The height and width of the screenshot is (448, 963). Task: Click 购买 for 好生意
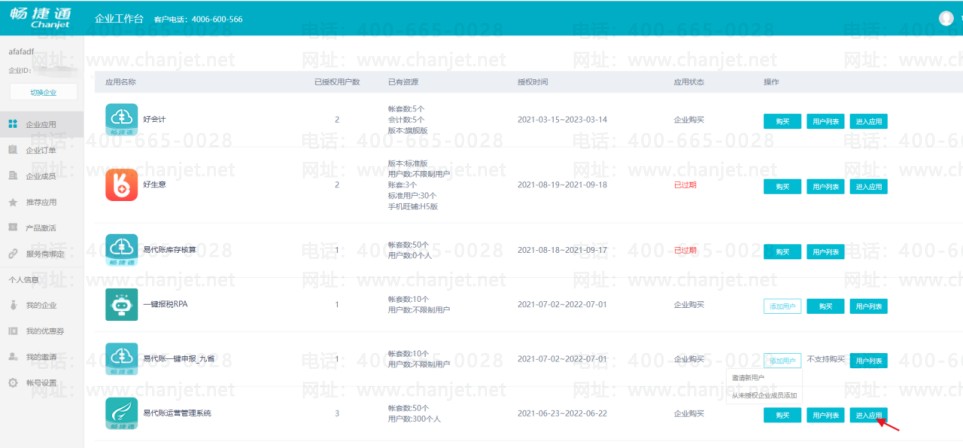coord(782,186)
